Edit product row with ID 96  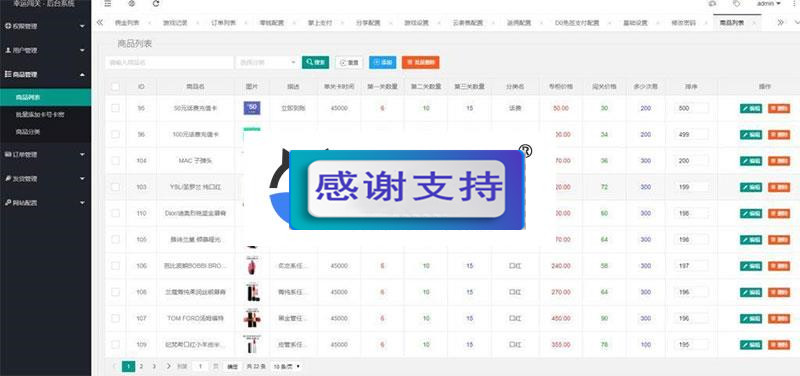click(x=751, y=135)
